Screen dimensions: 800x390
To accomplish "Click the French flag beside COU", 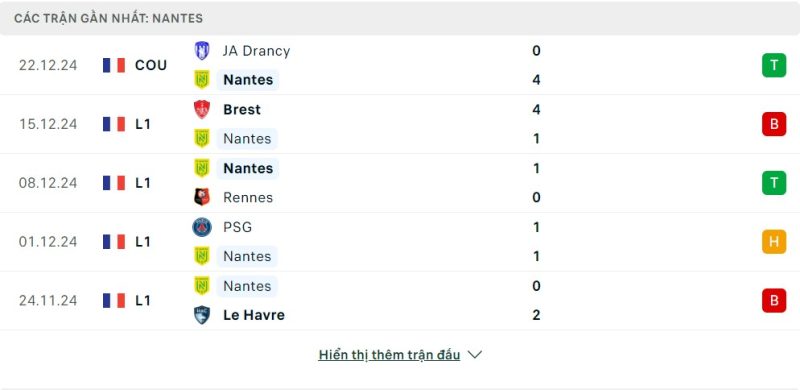I will click(114, 65).
